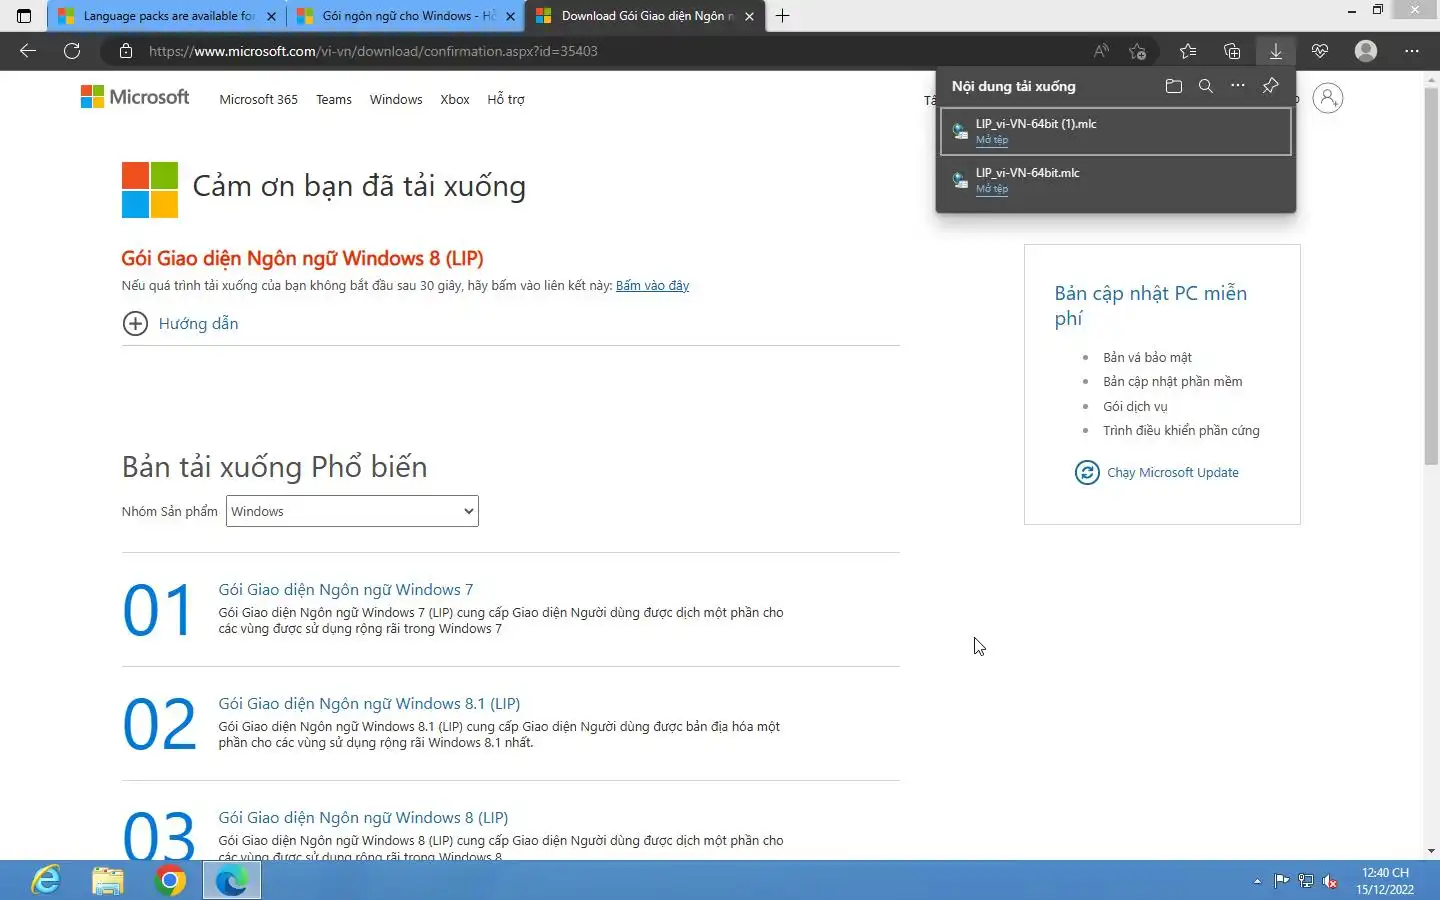This screenshot has height=900, width=1440.
Task: Open the Hỗ trợ navigation item
Action: [x=506, y=99]
